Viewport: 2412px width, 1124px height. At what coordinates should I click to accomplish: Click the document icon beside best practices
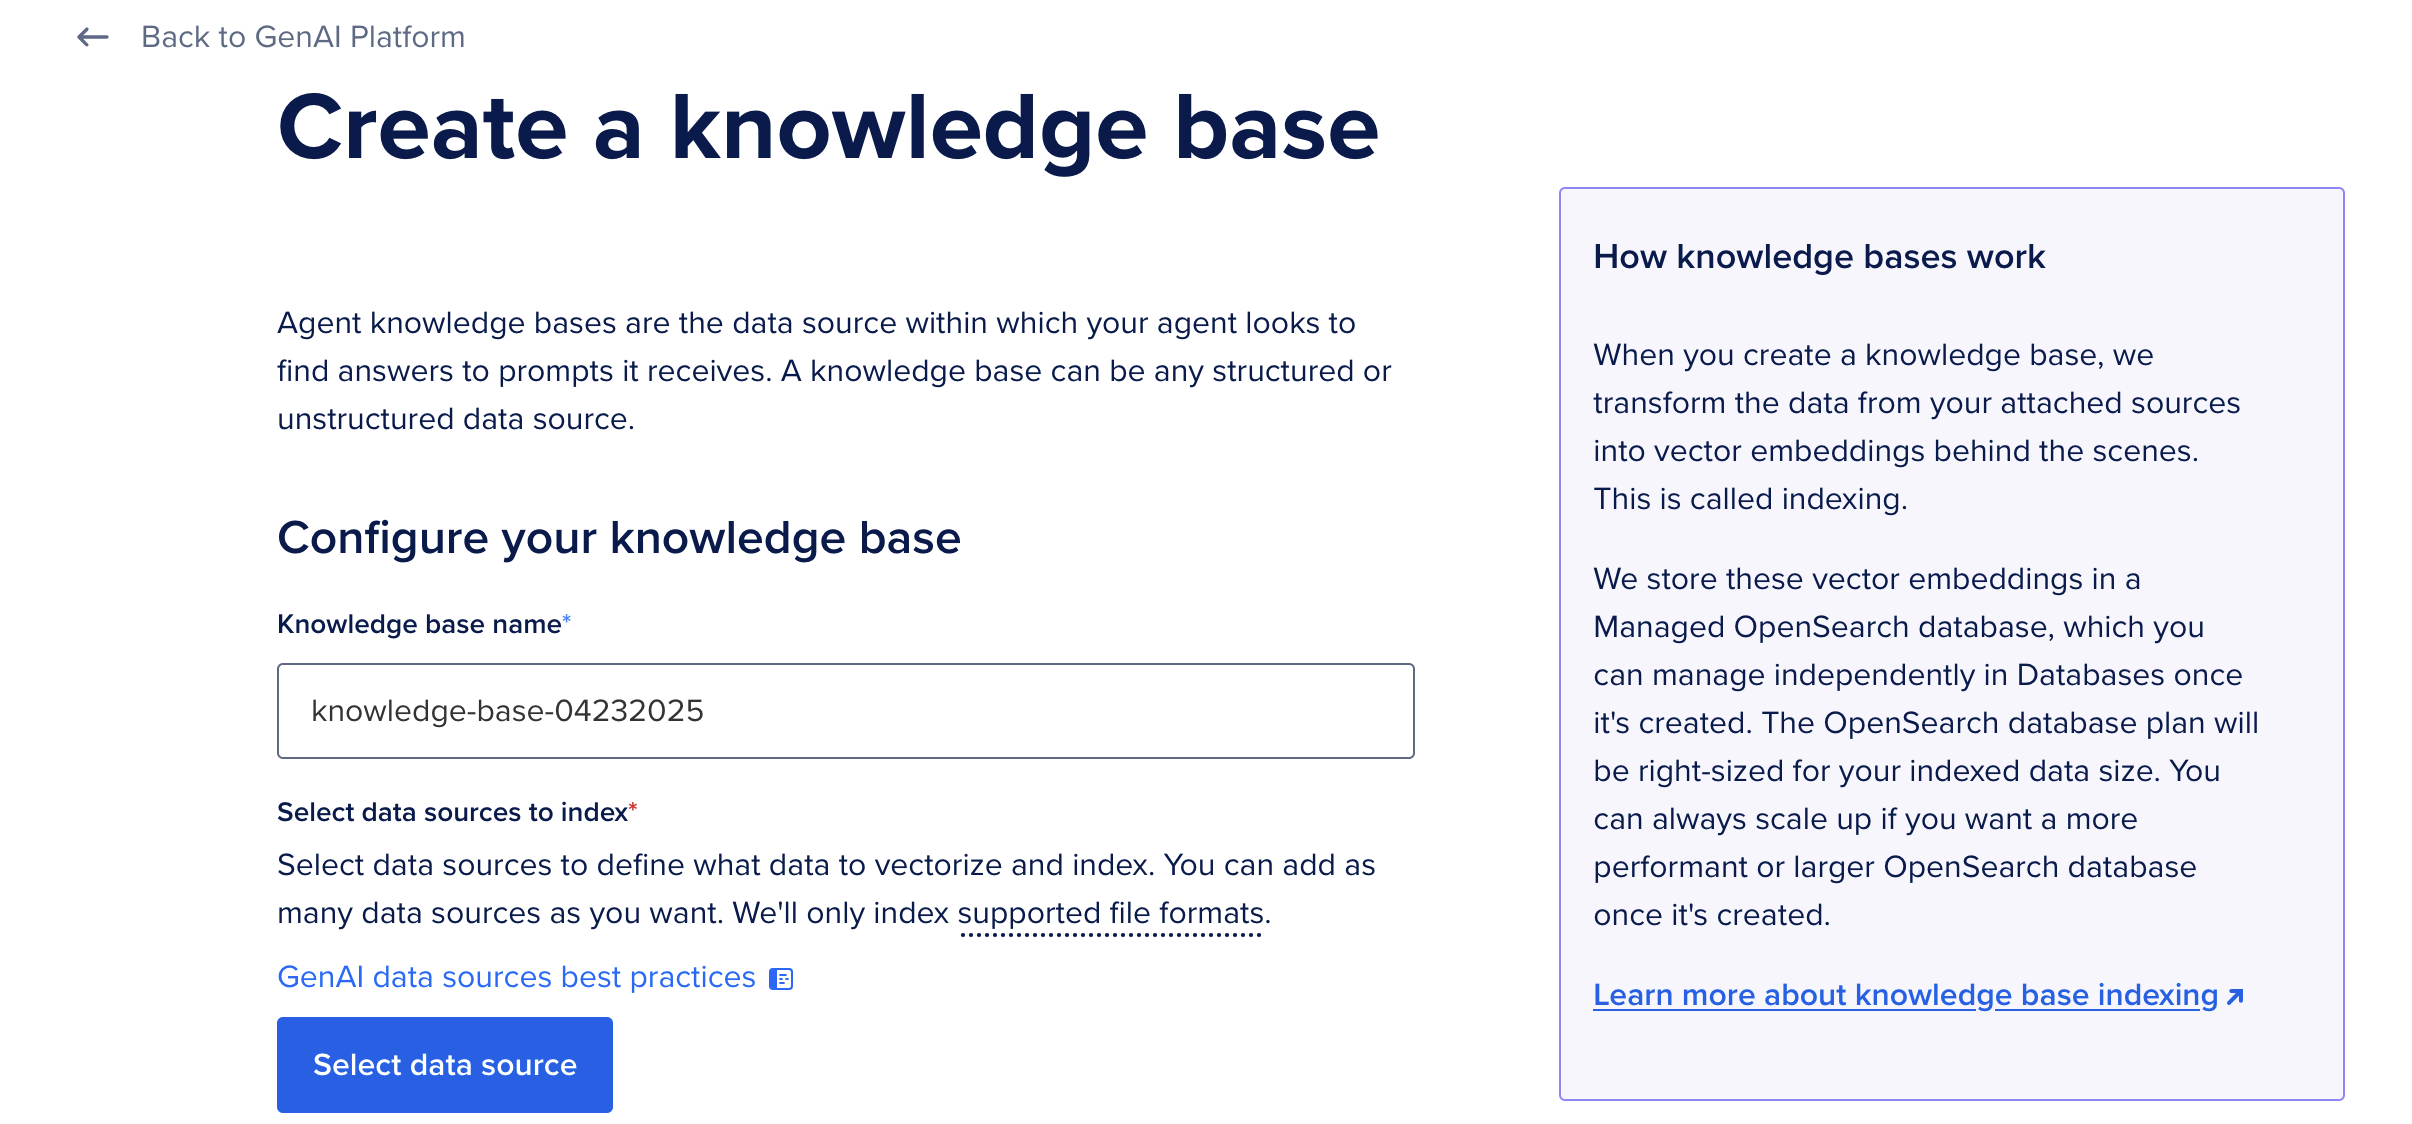click(x=781, y=979)
